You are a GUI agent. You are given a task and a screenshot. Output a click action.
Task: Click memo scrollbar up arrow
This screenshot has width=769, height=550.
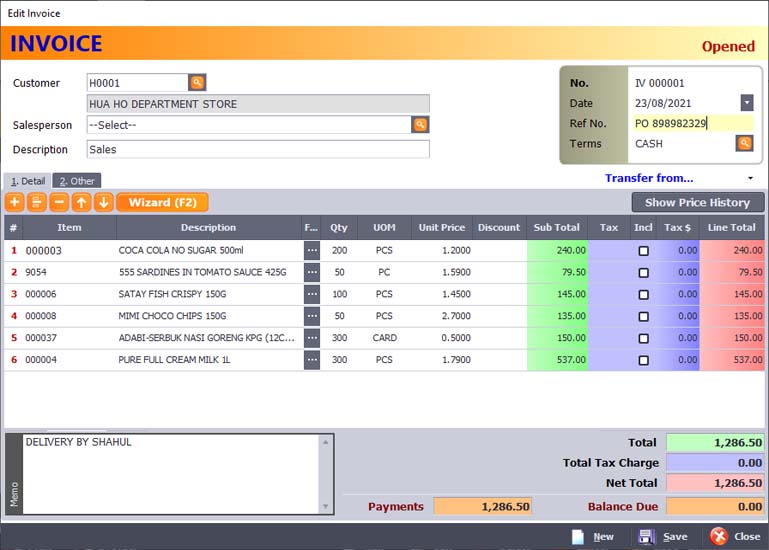click(326, 442)
